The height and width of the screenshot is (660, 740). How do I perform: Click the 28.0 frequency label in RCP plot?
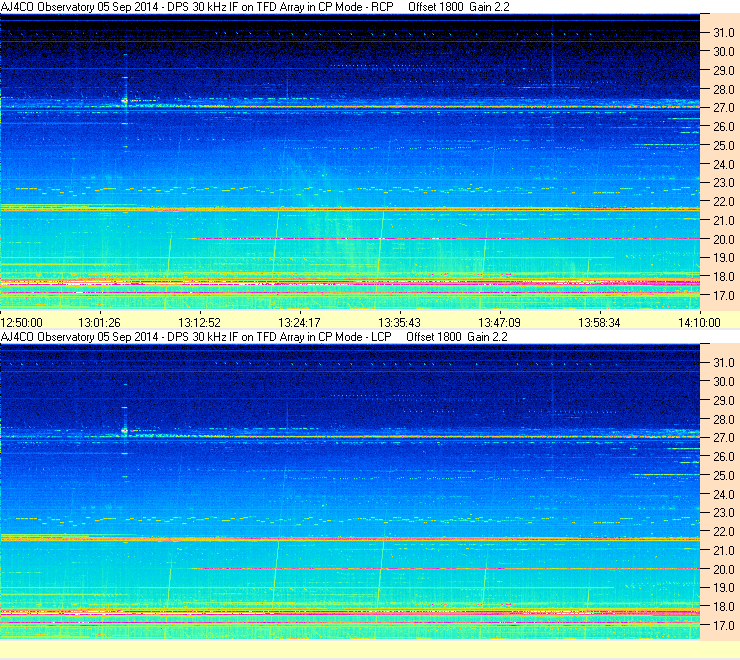tap(724, 89)
